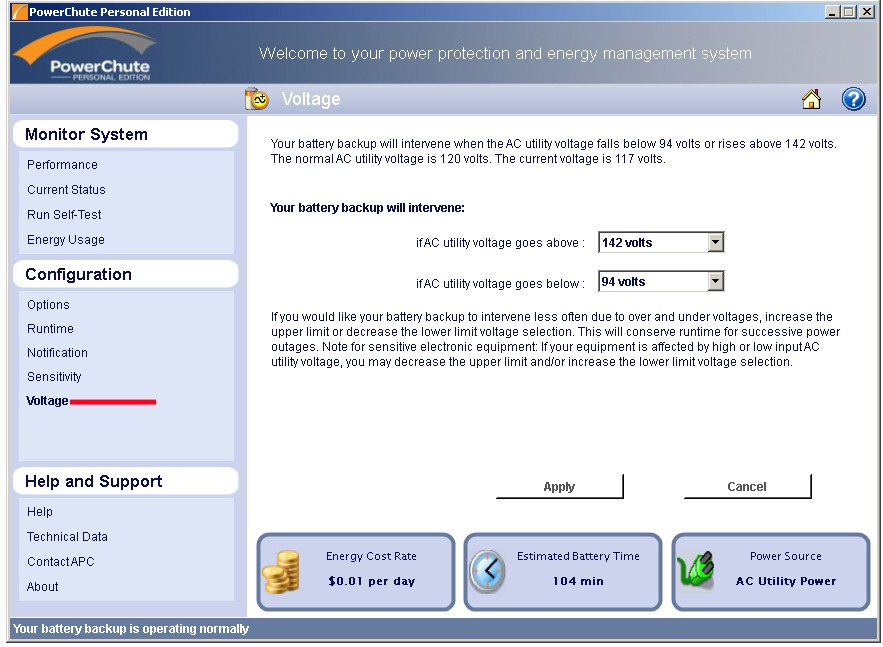This screenshot has width=883, height=647.
Task: Click the "if AC utility voltage goes below" label
Action: [500, 284]
